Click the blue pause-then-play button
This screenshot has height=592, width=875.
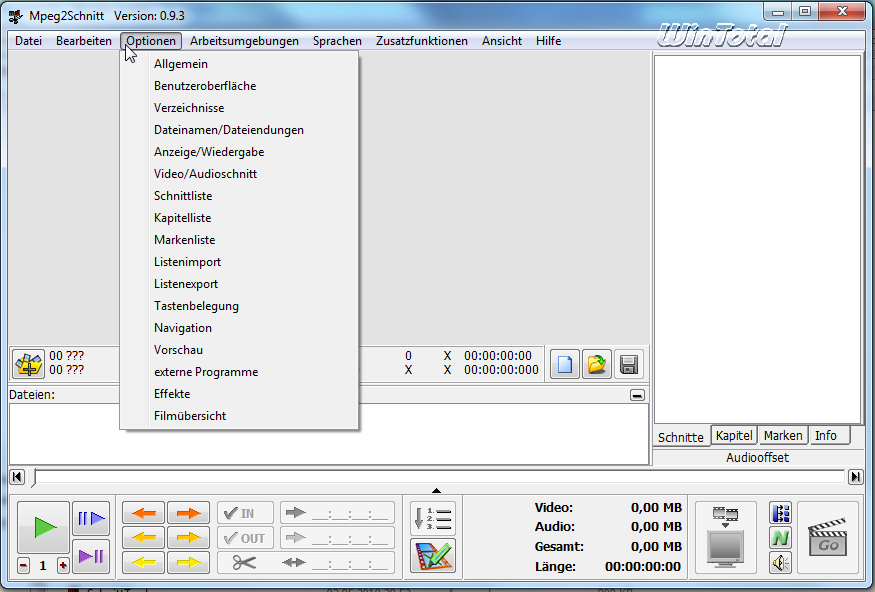coord(91,518)
